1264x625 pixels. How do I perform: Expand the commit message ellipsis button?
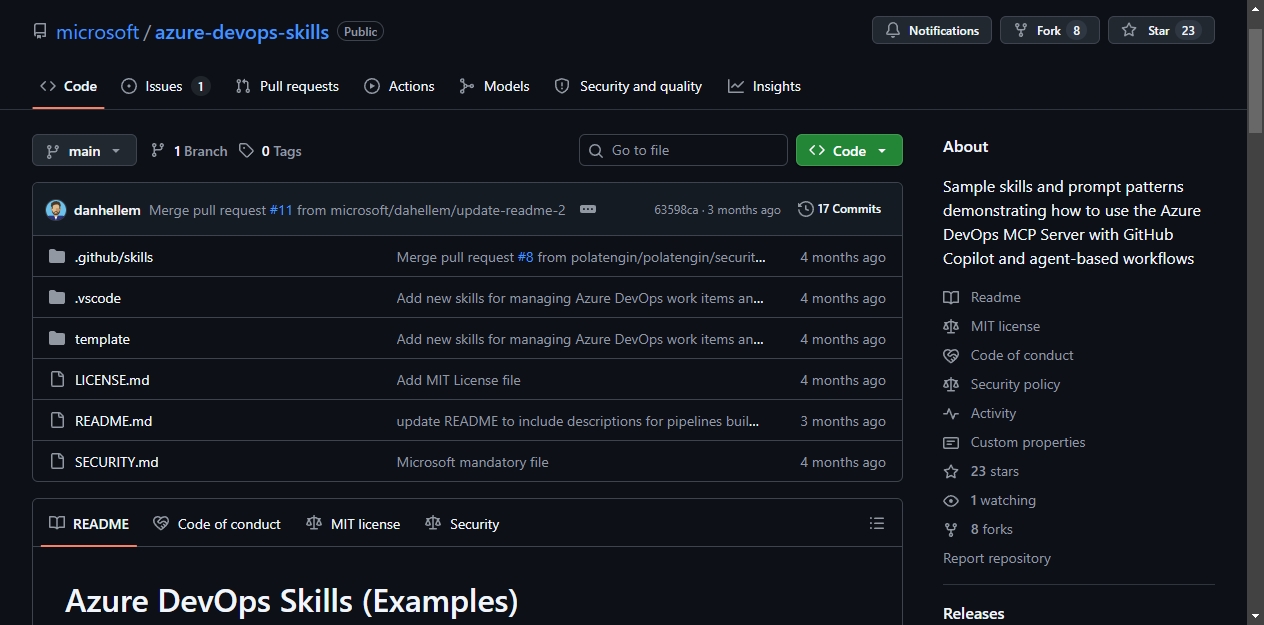click(588, 209)
